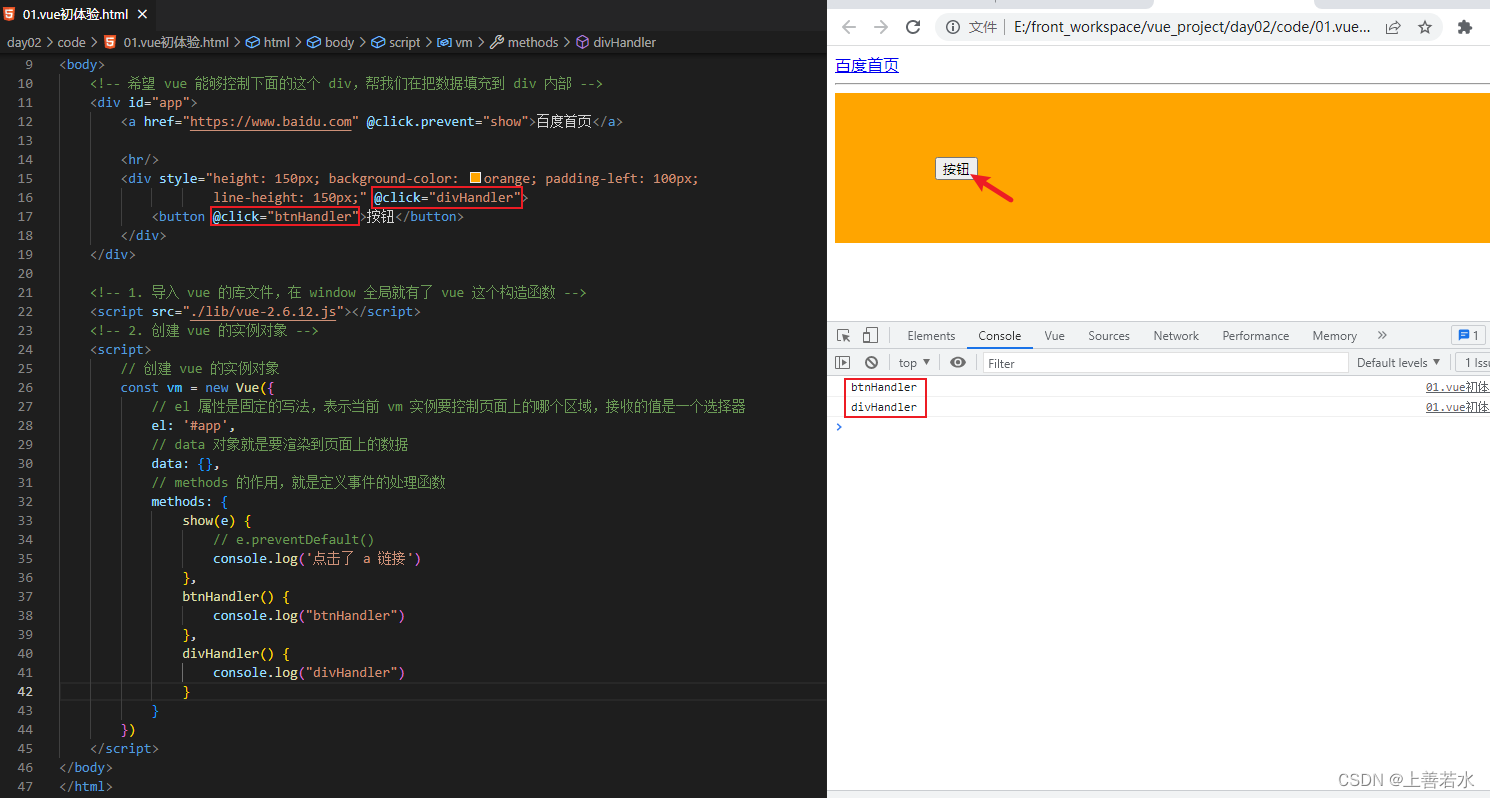The image size is (1490, 798).
Task: Click @click="btnHandler" attribute in code
Action: coord(284,216)
